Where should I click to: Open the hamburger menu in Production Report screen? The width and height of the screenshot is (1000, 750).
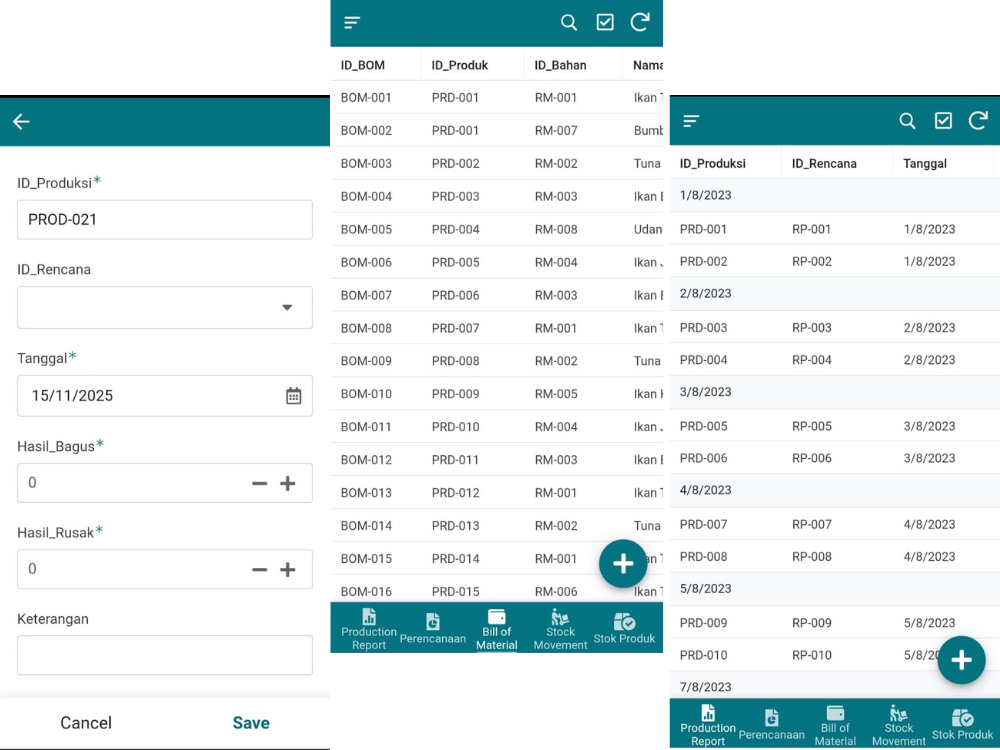tap(691, 121)
